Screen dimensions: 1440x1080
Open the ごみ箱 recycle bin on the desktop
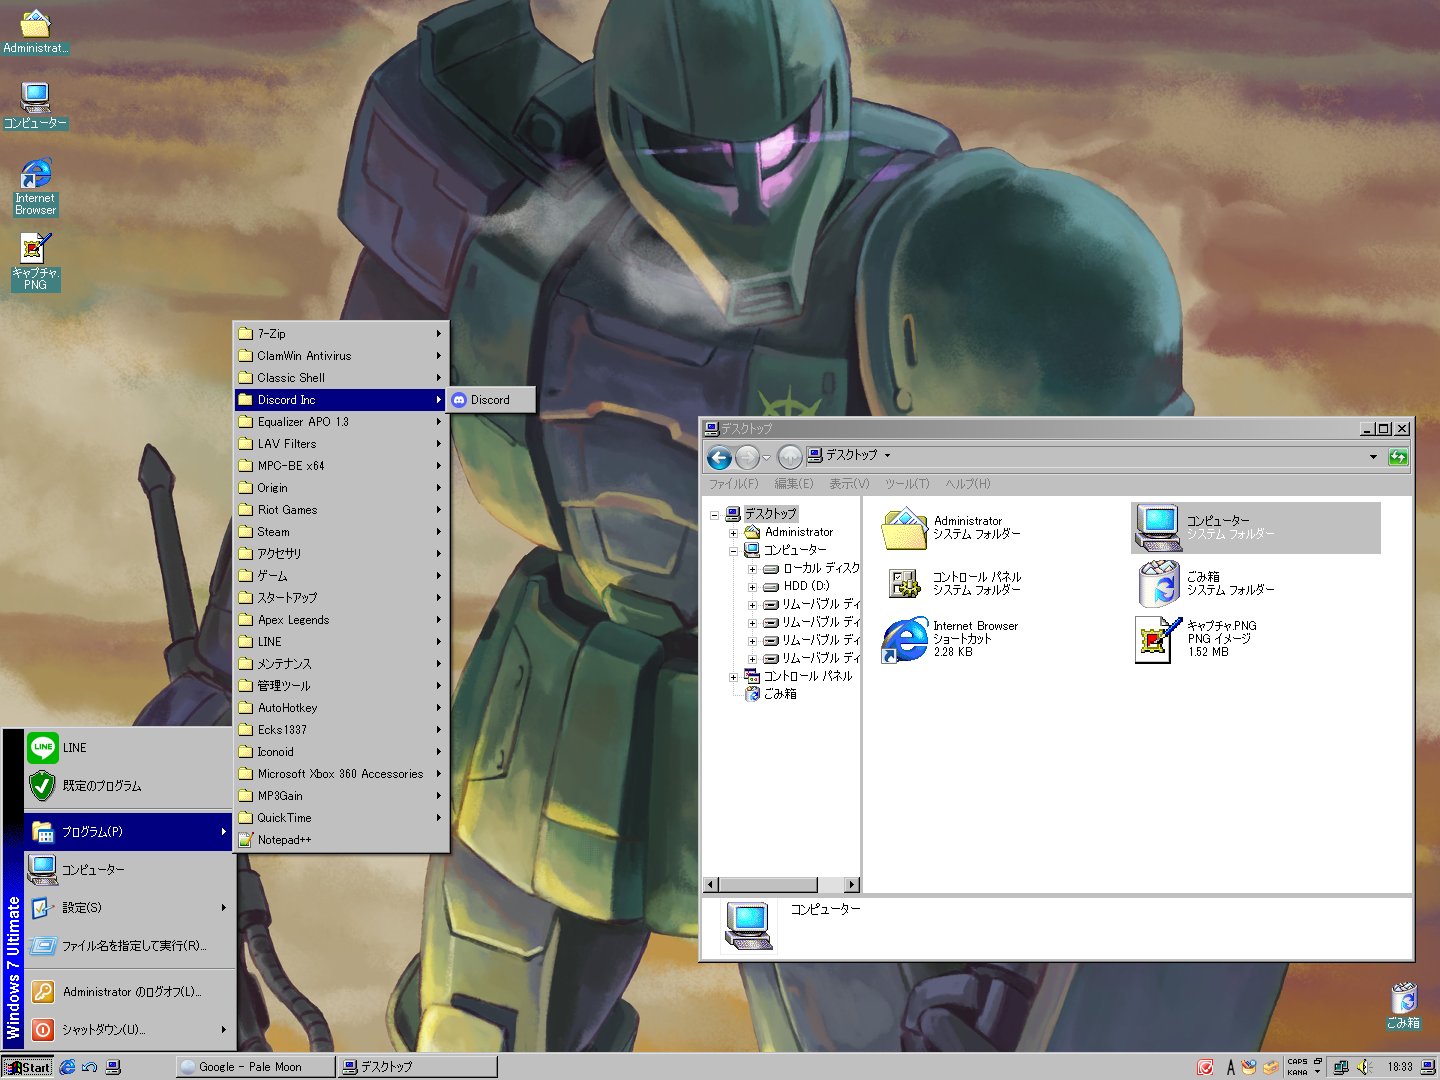click(x=1403, y=1005)
